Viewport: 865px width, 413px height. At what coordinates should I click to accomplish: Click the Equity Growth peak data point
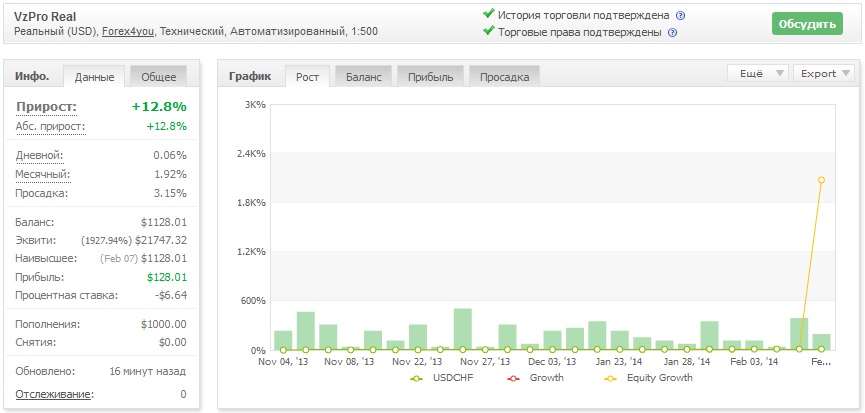821,180
